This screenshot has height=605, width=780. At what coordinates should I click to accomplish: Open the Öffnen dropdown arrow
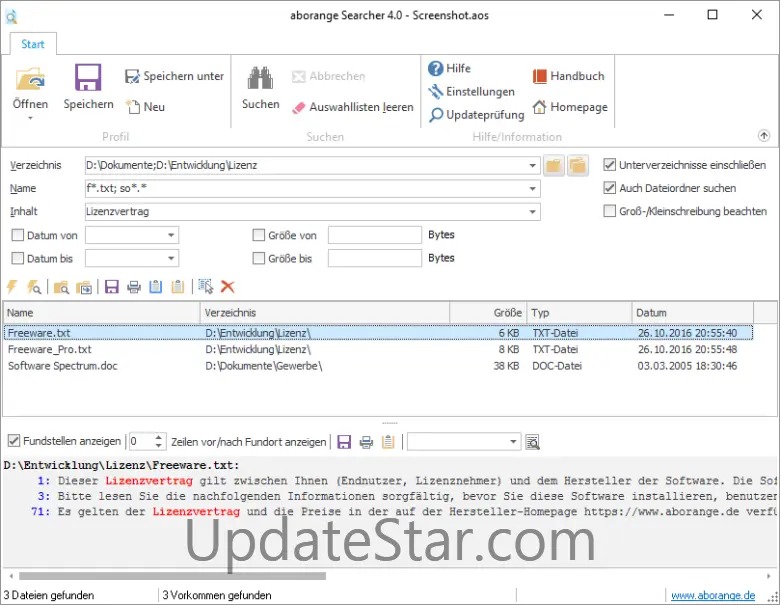pyautogui.click(x=30, y=118)
